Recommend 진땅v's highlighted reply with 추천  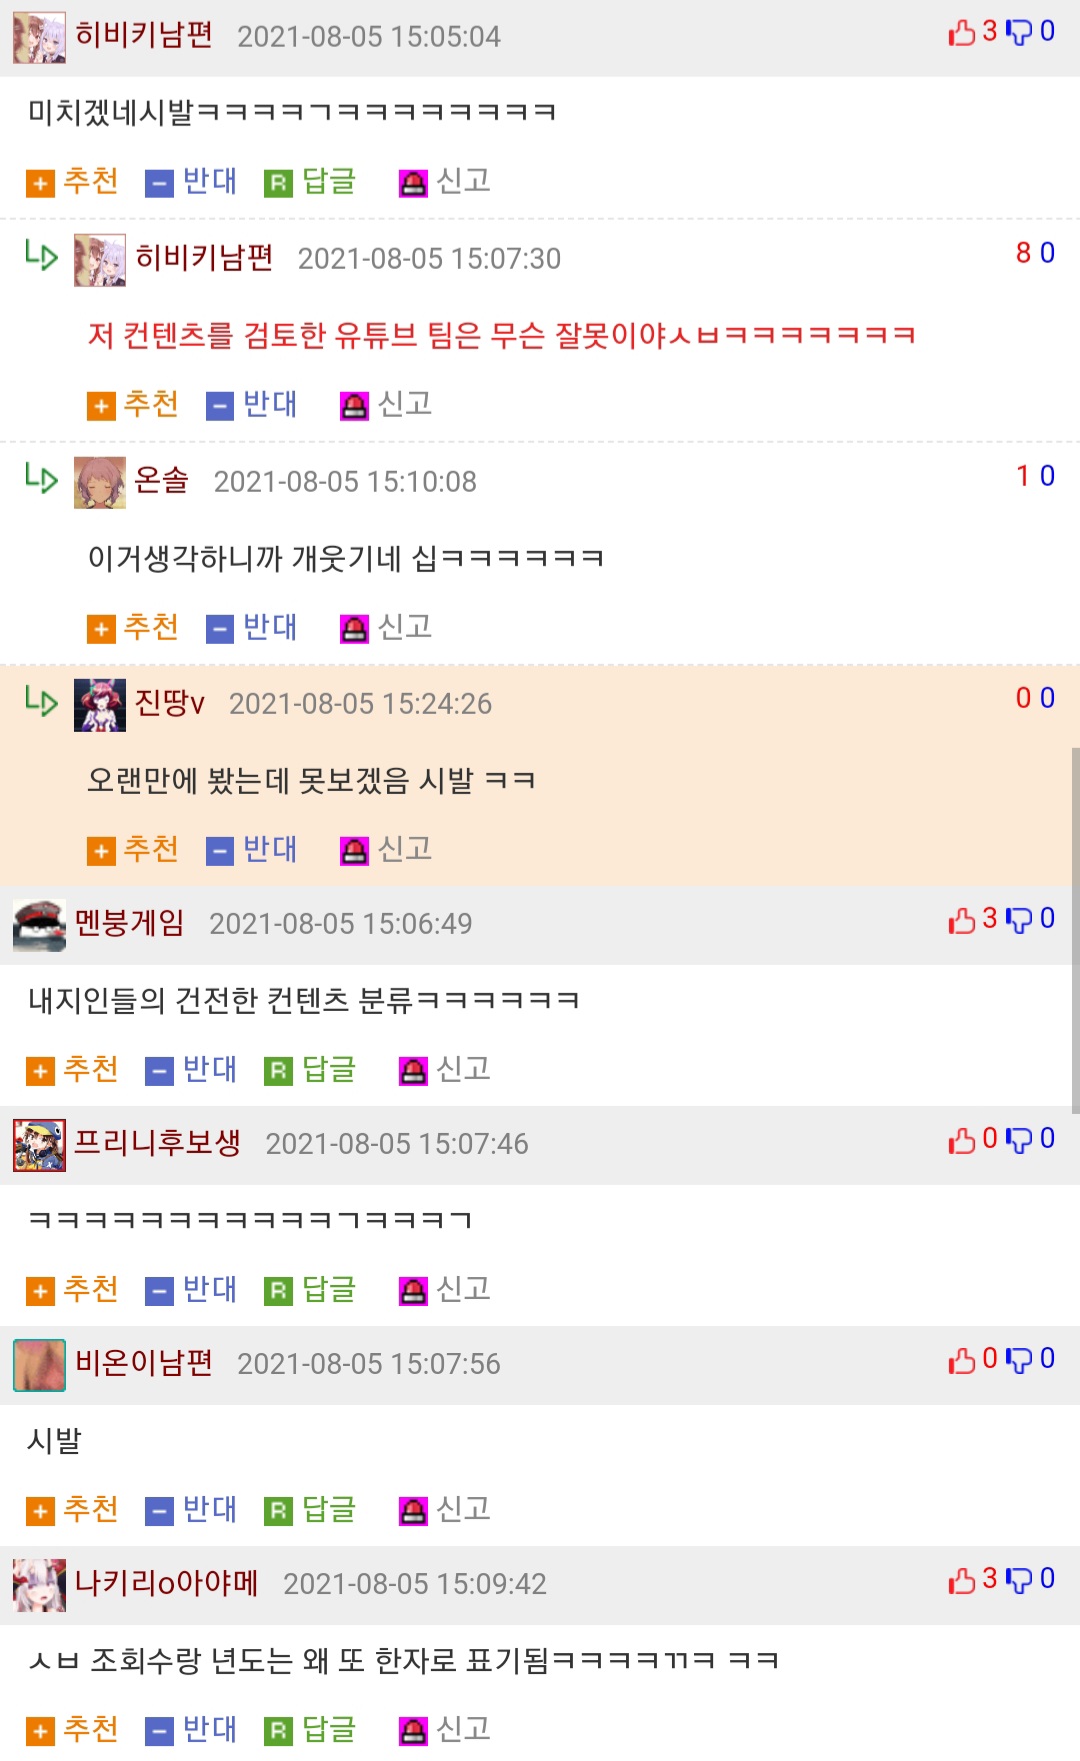[x=133, y=849]
